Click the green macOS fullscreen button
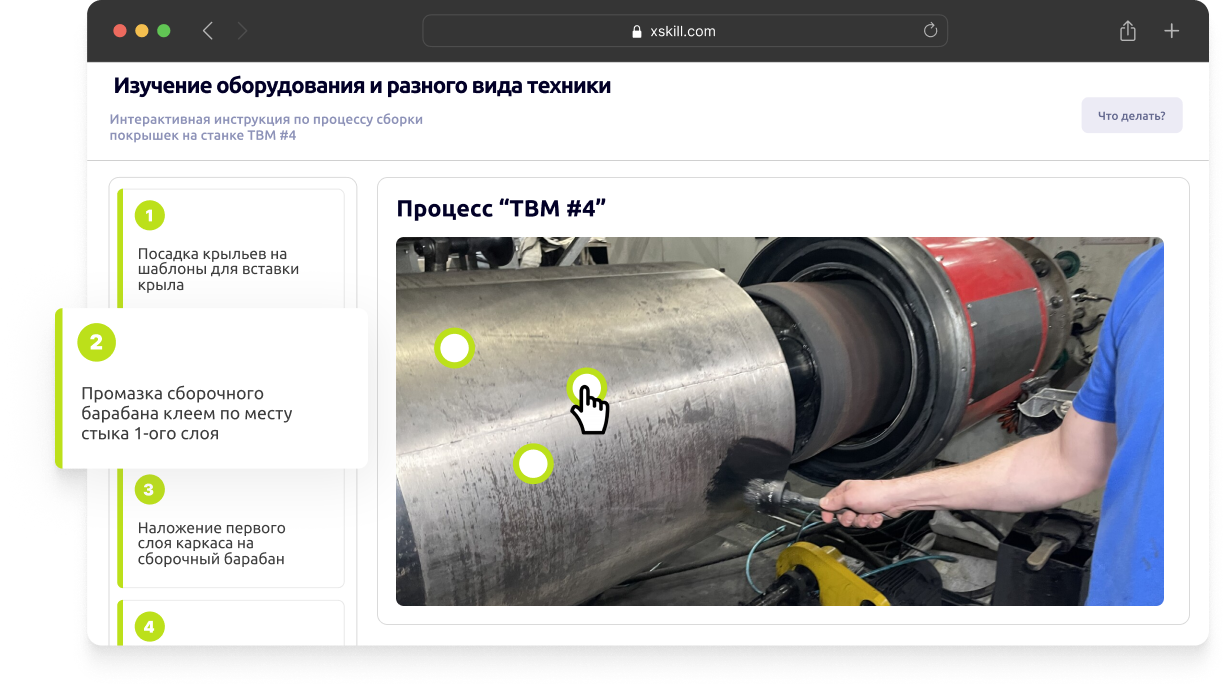The image size is (1229, 690). [164, 31]
